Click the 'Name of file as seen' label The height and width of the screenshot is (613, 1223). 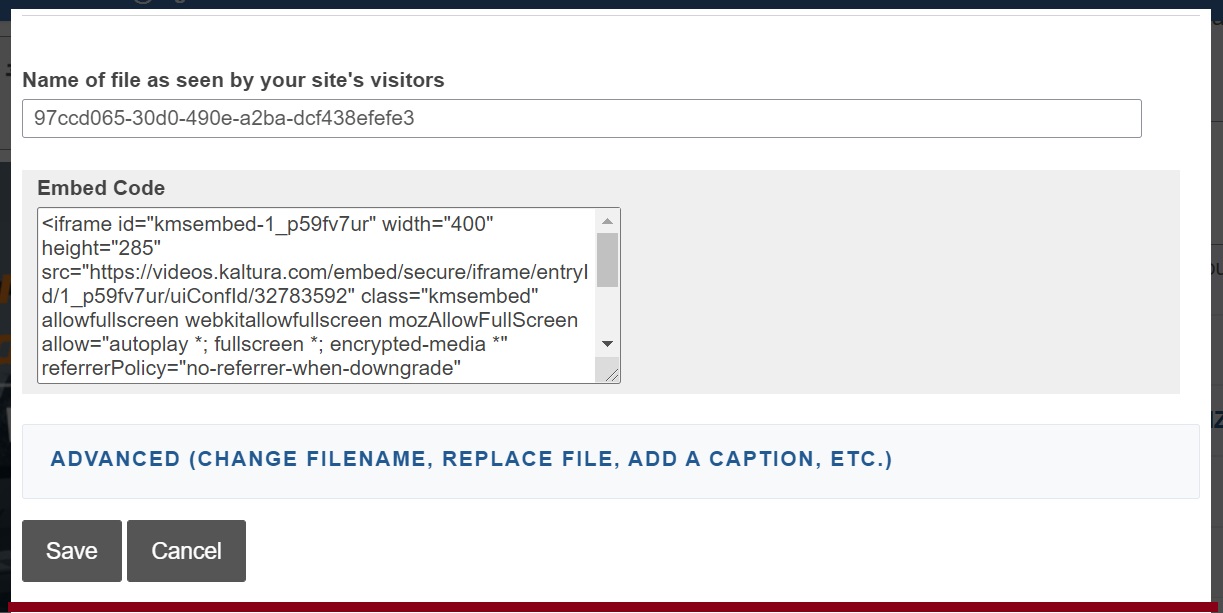(233, 80)
